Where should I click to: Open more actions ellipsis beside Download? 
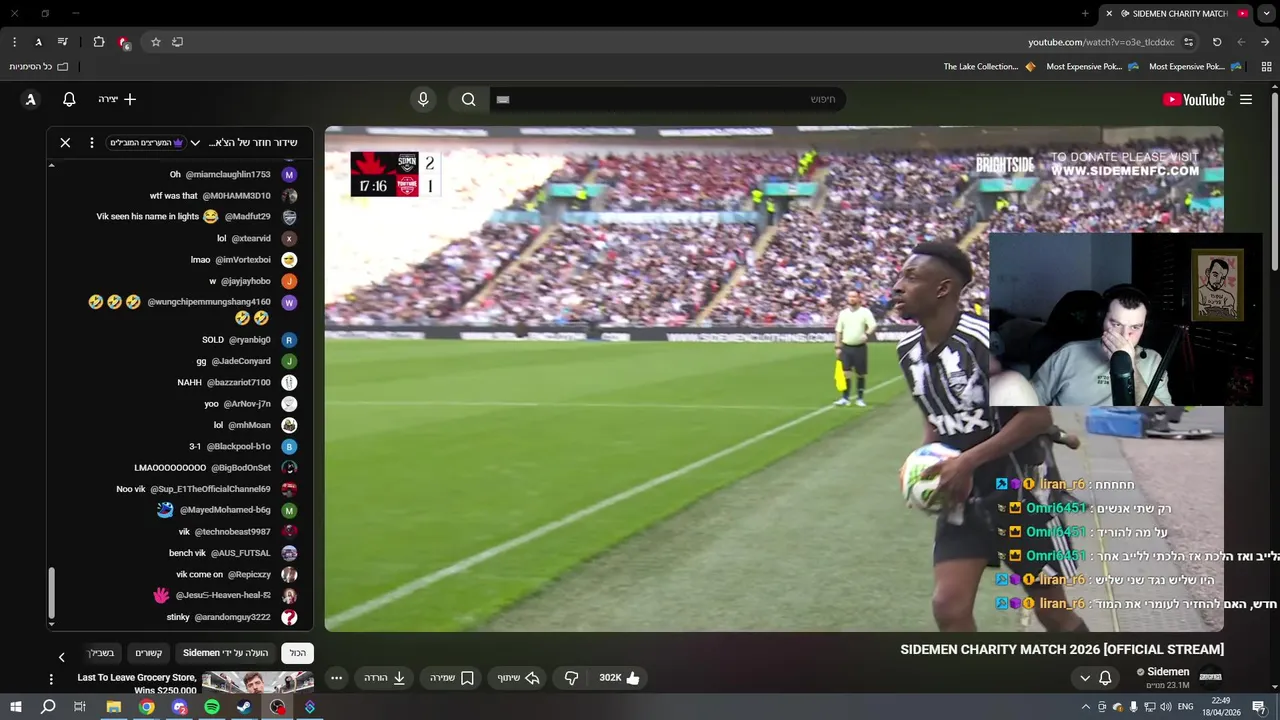tap(336, 678)
